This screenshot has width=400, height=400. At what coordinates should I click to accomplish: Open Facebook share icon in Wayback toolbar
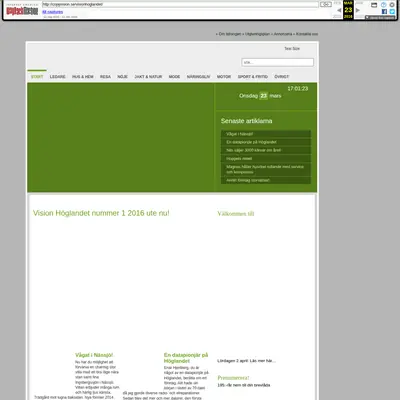tap(384, 12)
